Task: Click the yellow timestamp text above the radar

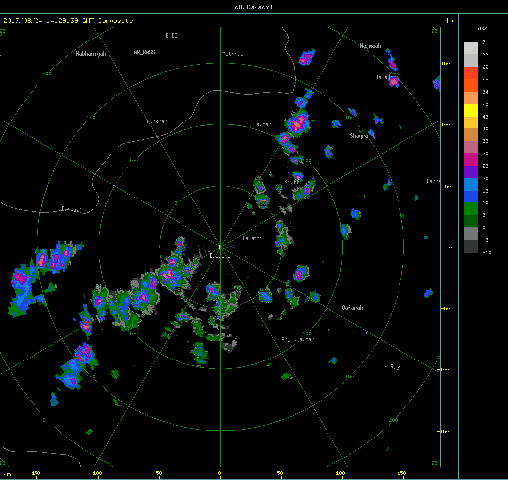Action: tap(68, 21)
